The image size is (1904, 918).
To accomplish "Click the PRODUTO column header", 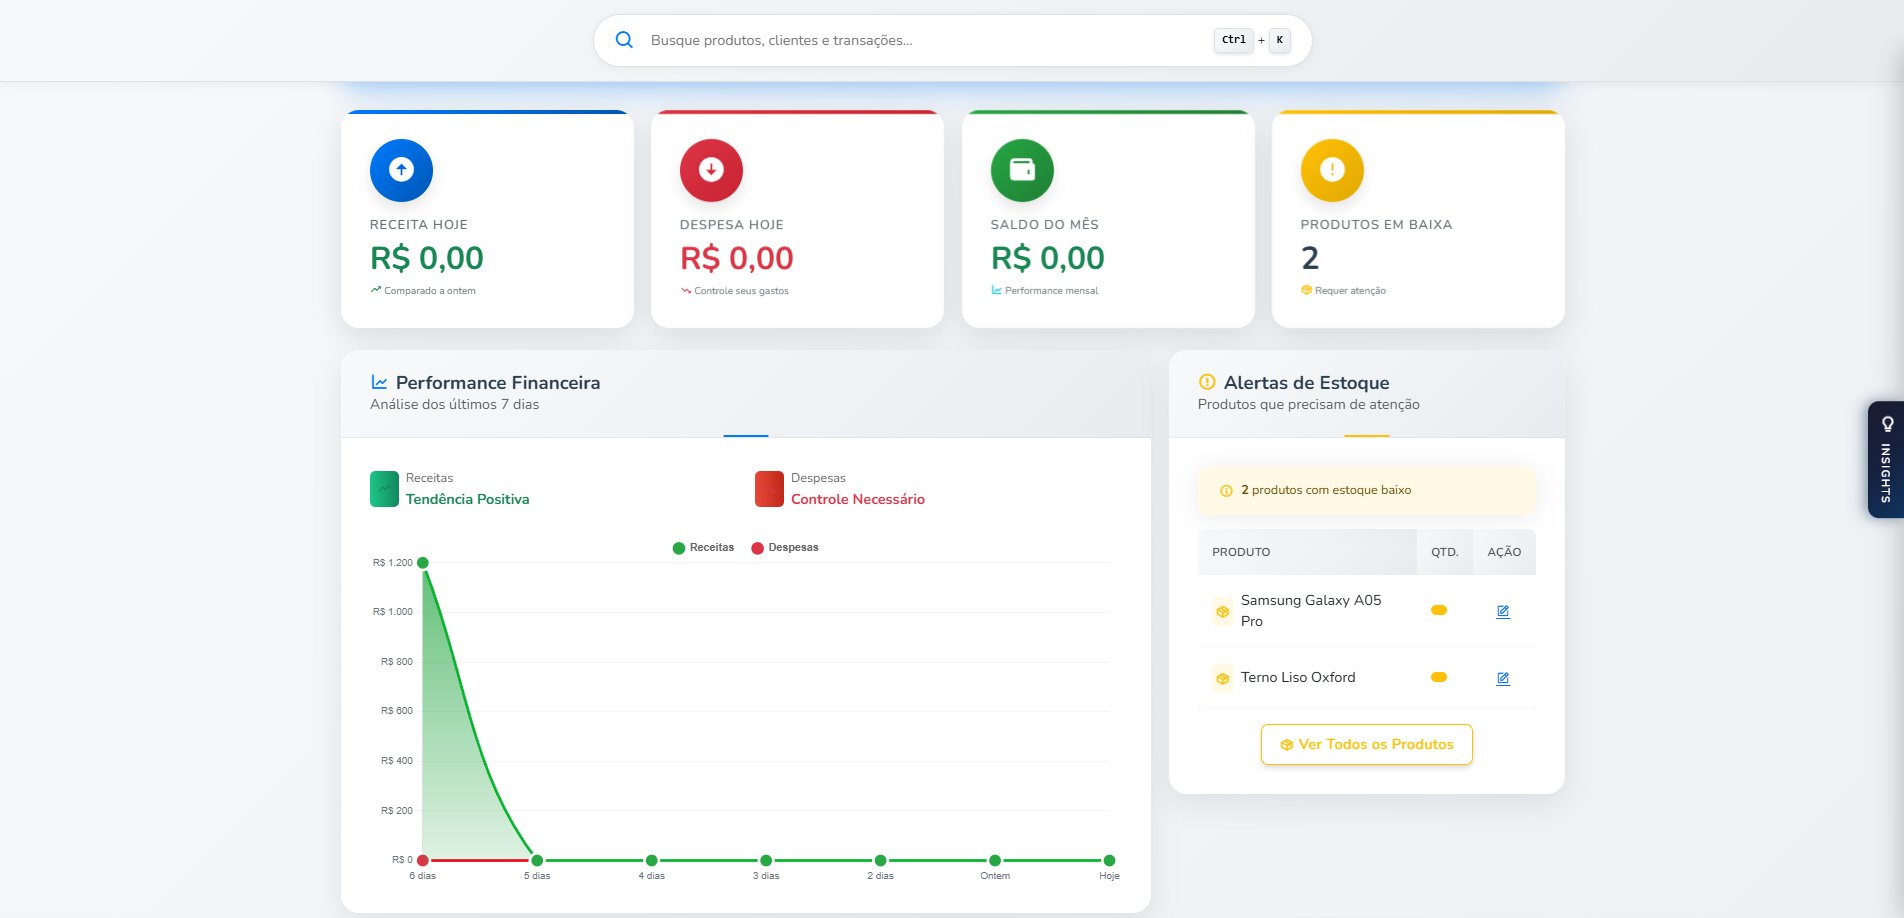I will (x=1241, y=552).
